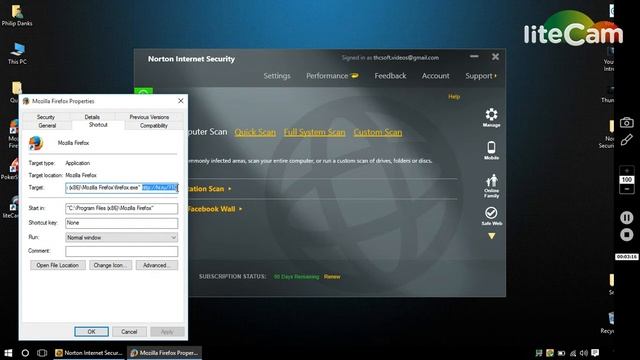This screenshot has width=640, height=360.
Task: Close the Mozilla Firefox Properties dialog
Action: [x=181, y=101]
